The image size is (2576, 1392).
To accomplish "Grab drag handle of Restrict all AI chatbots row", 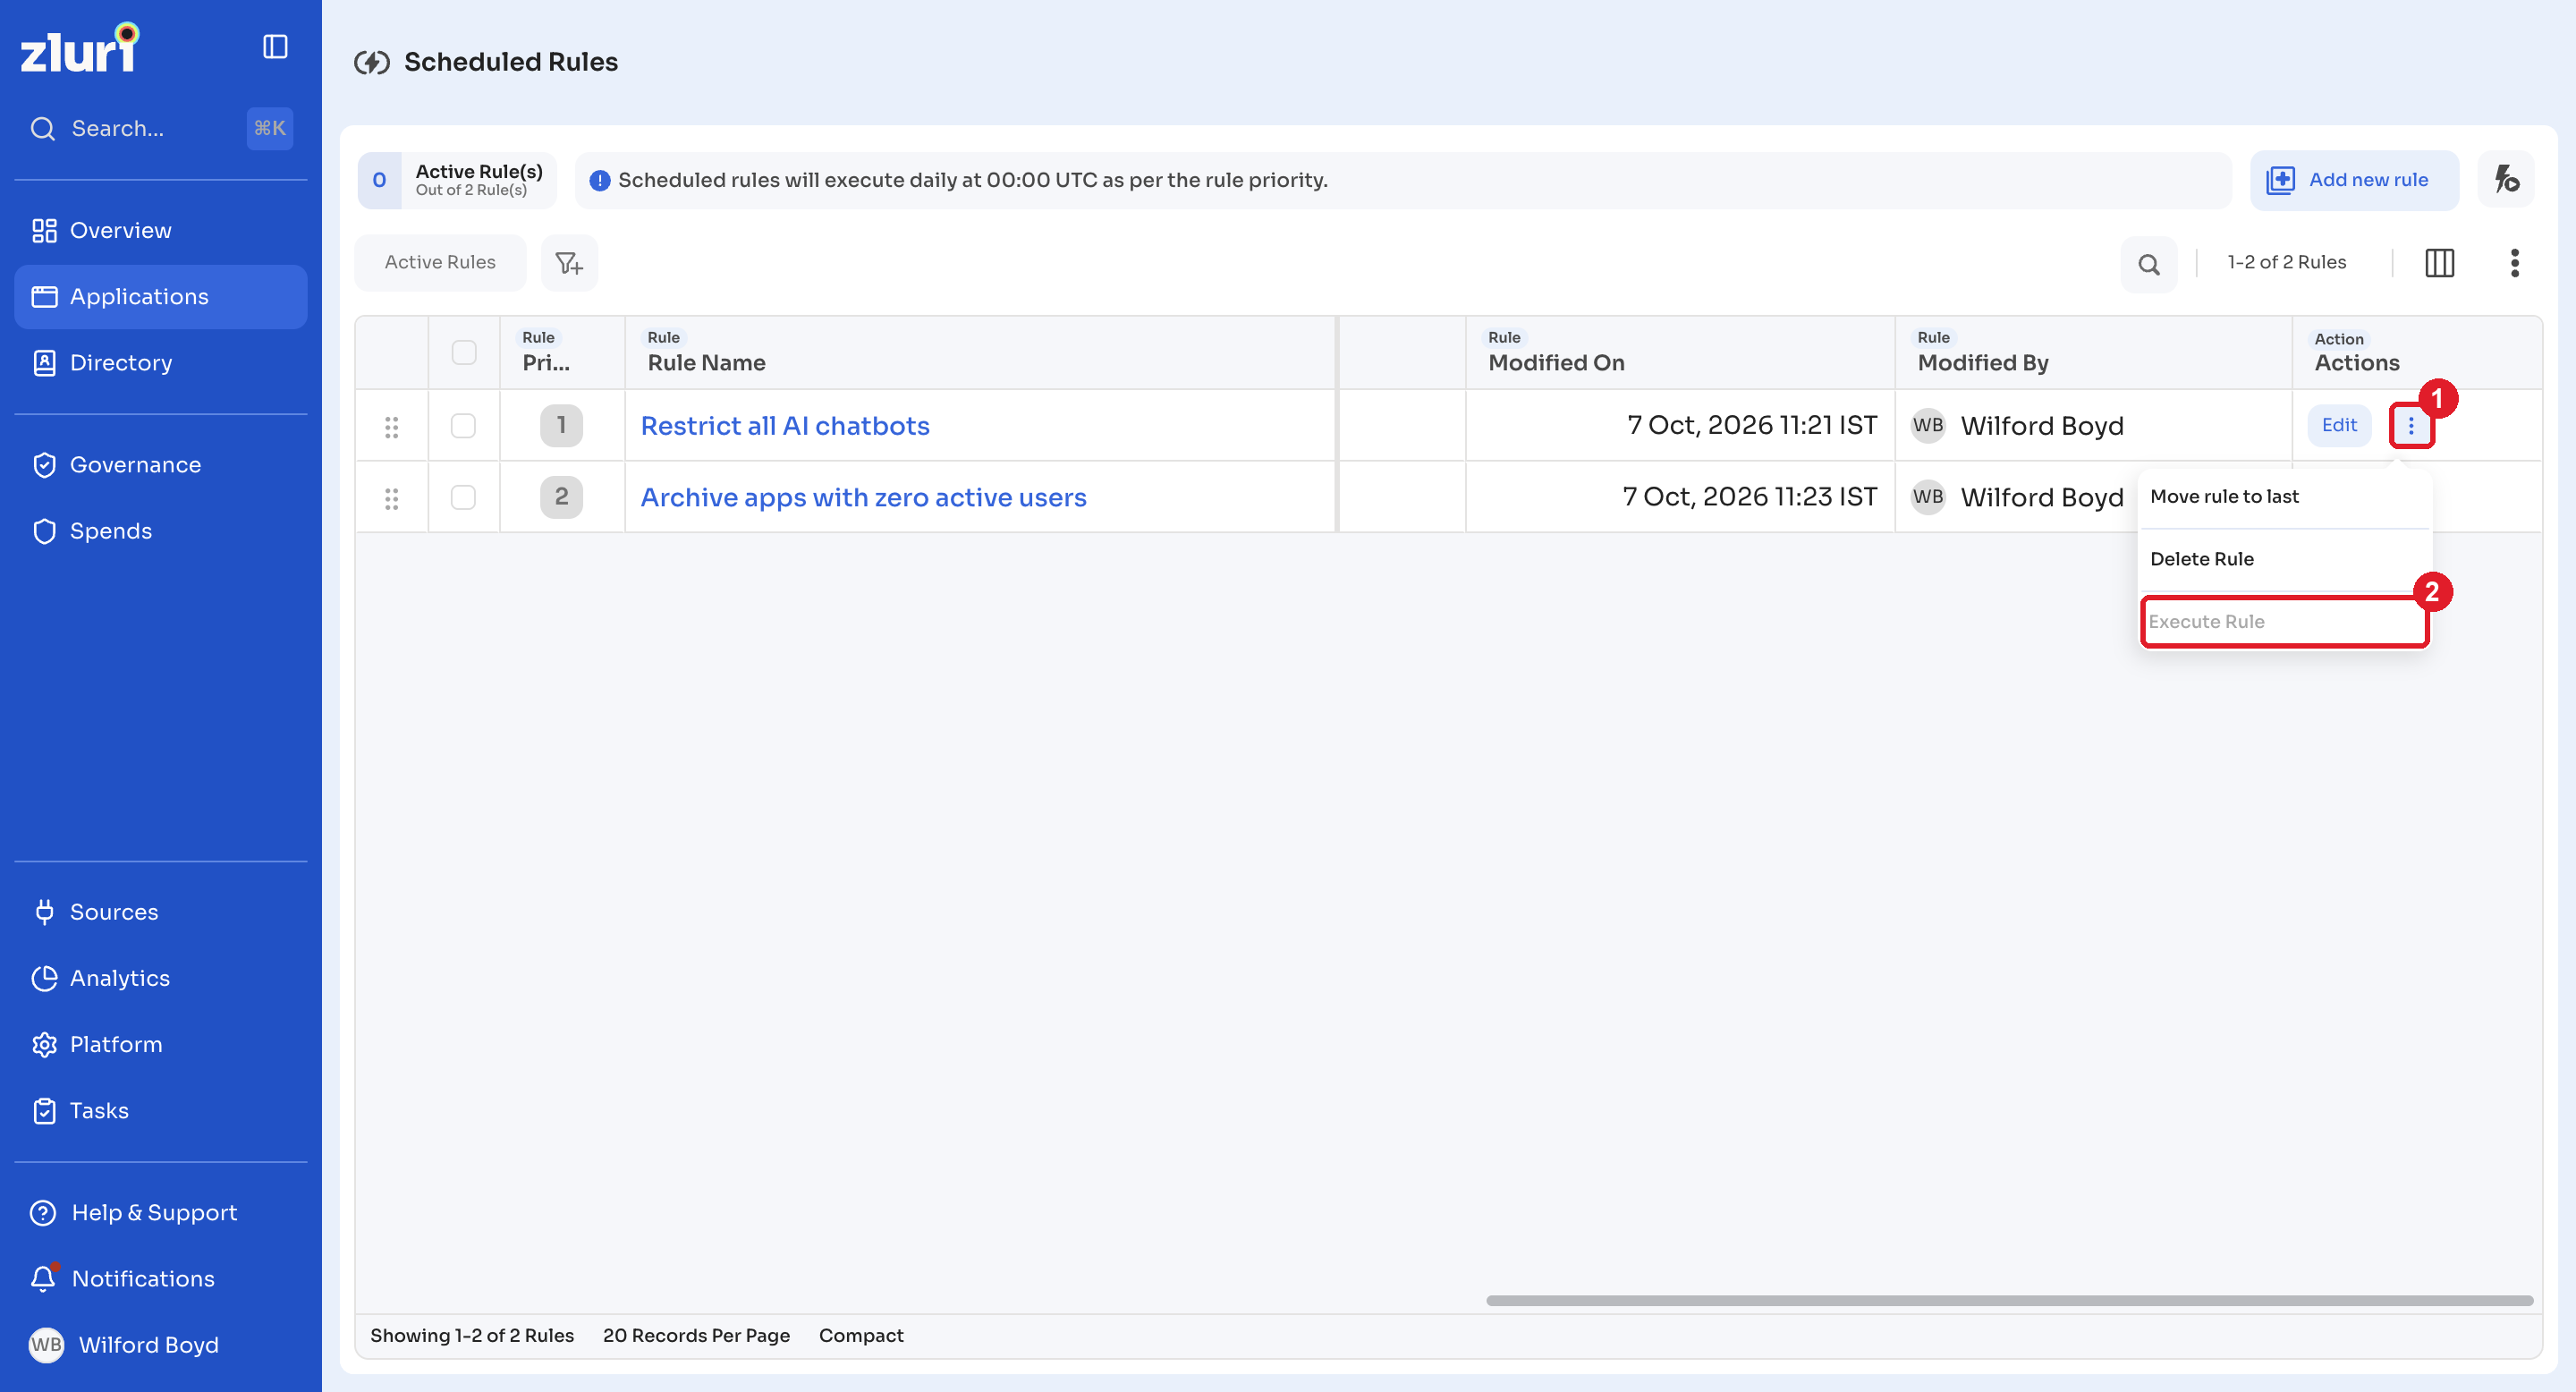I will [391, 427].
